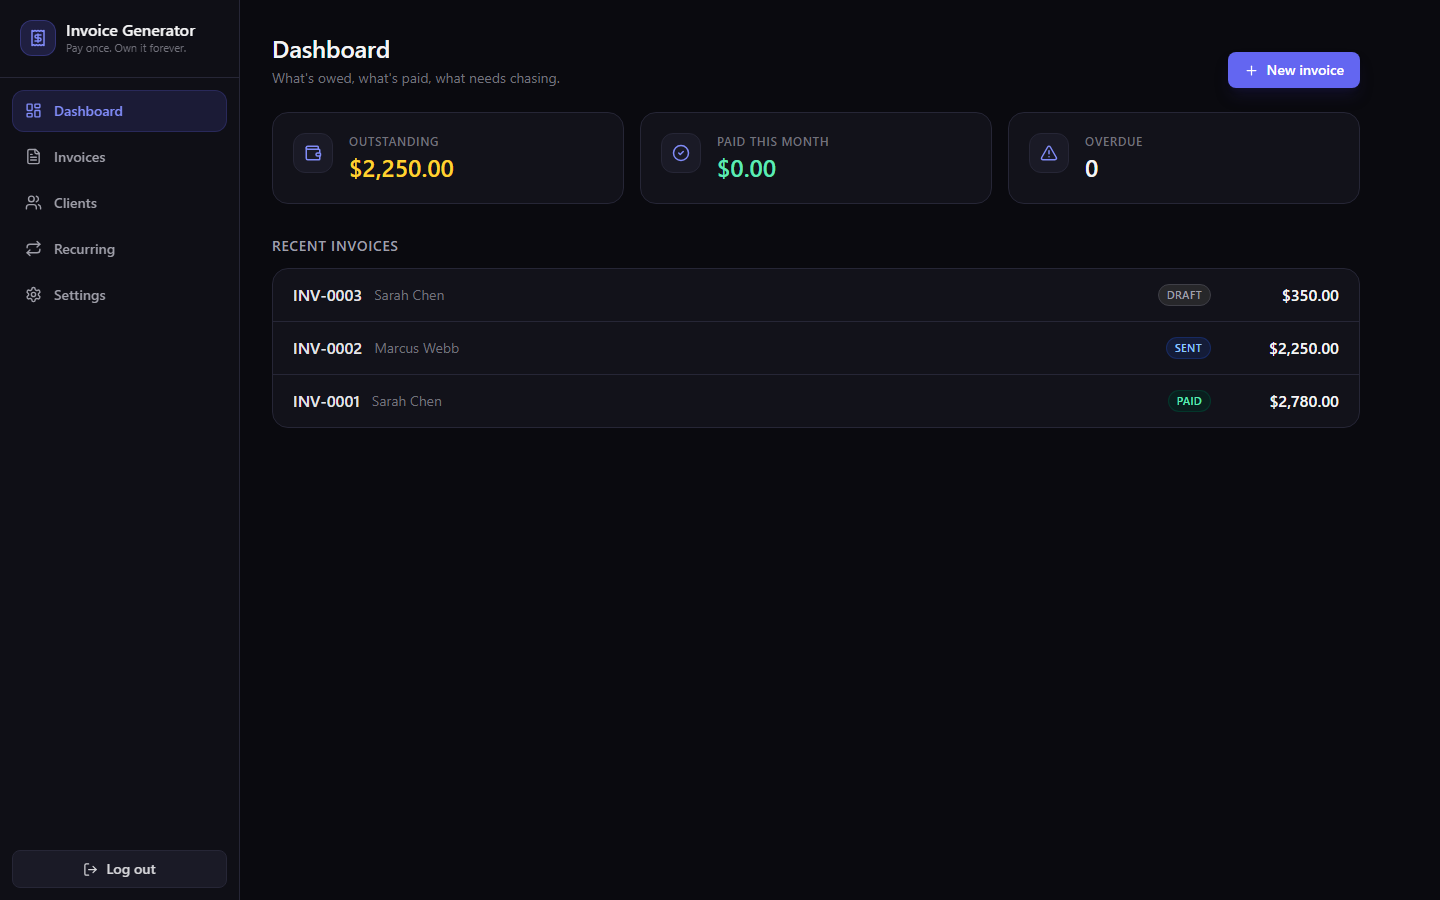
Task: Click the SENT status badge
Action: 1188,348
